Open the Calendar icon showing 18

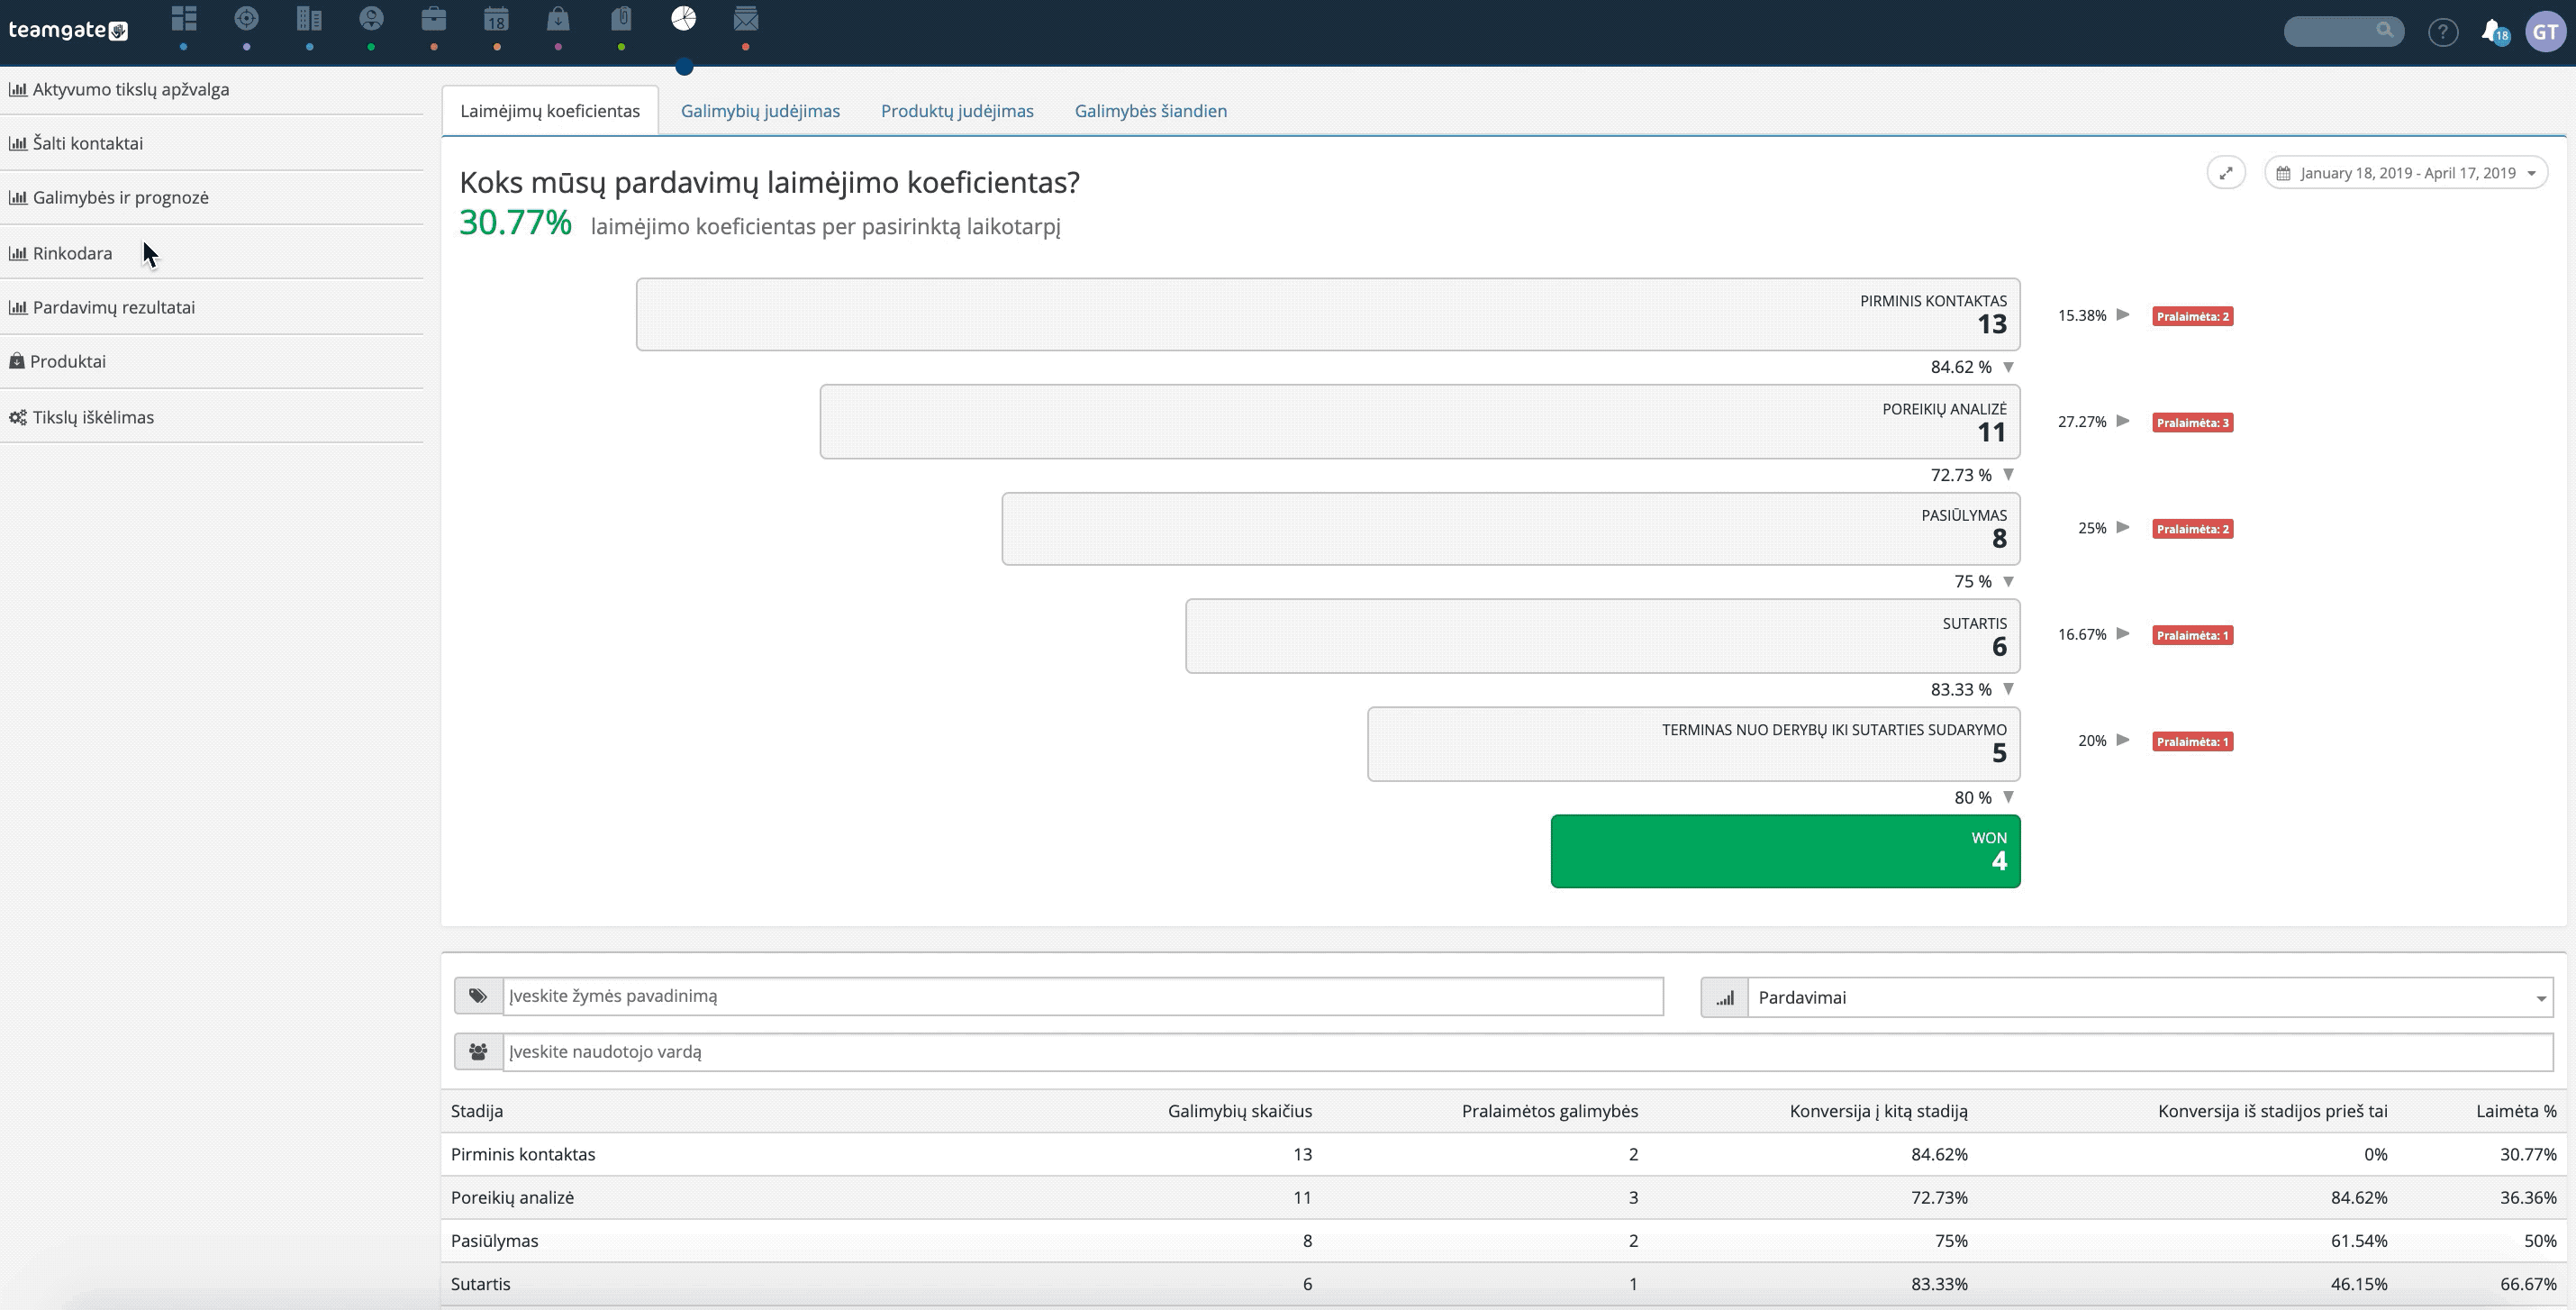(496, 19)
